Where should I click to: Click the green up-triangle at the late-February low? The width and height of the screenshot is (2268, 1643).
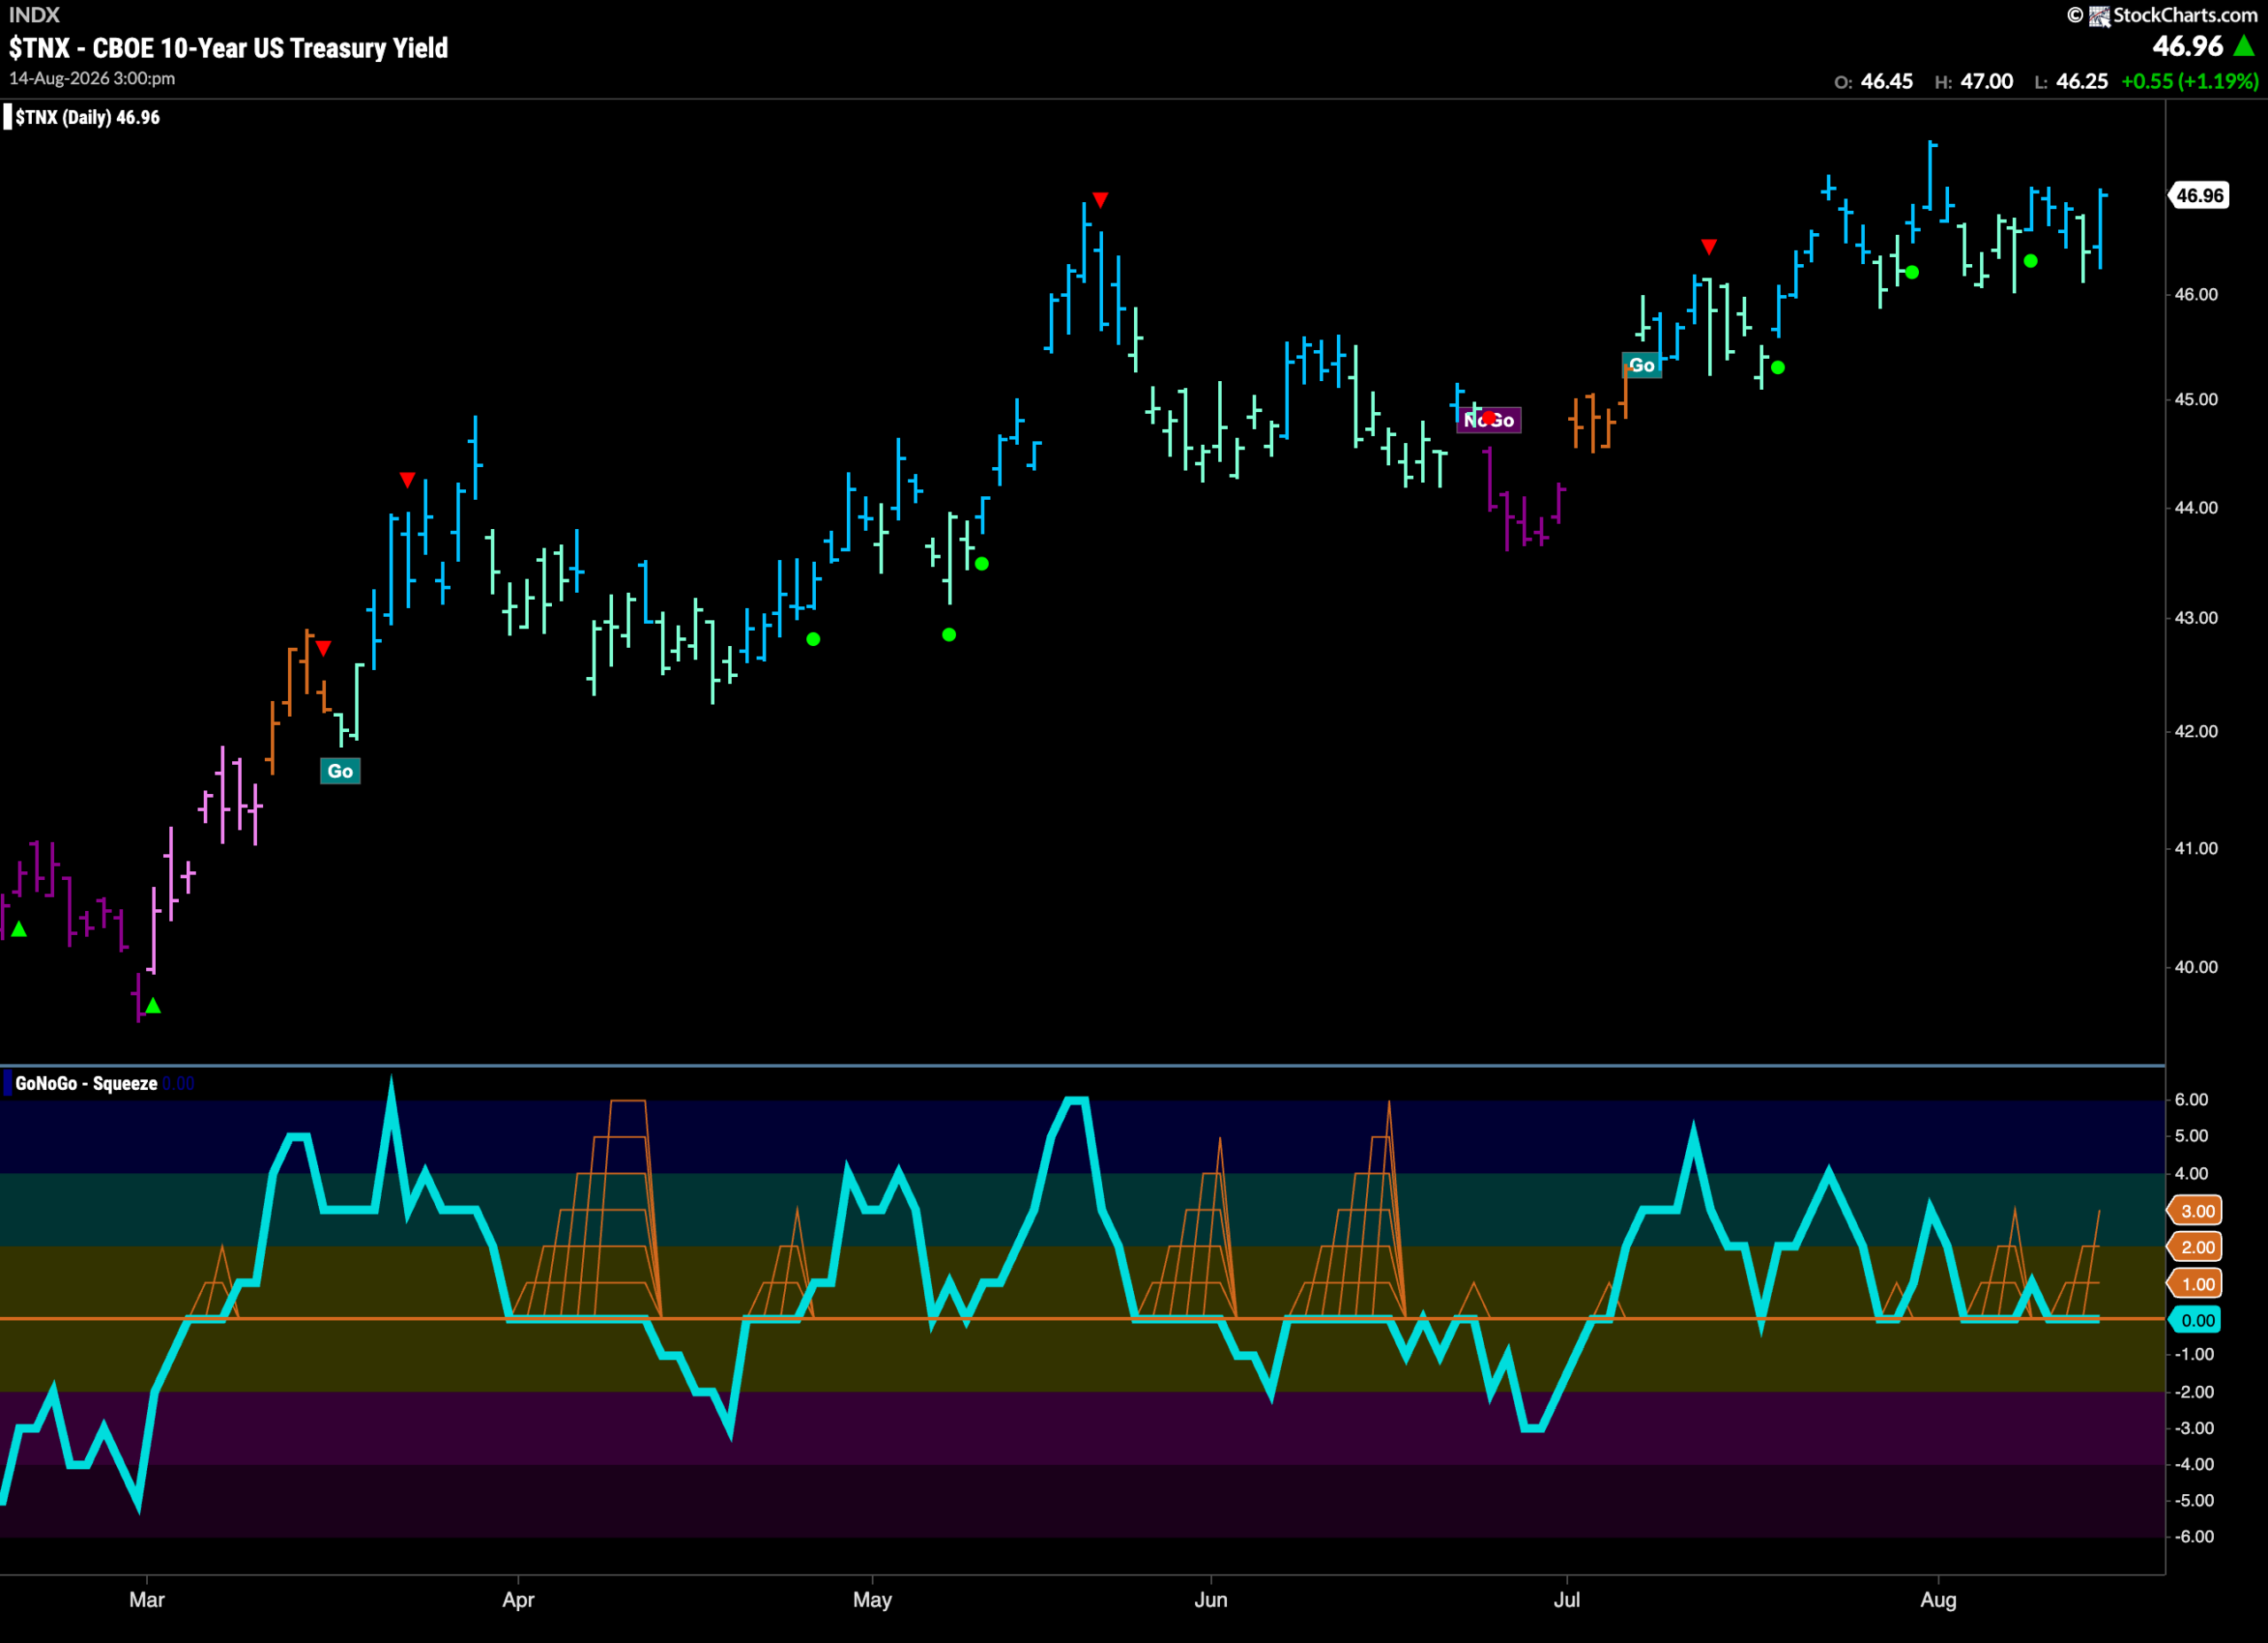point(153,1006)
